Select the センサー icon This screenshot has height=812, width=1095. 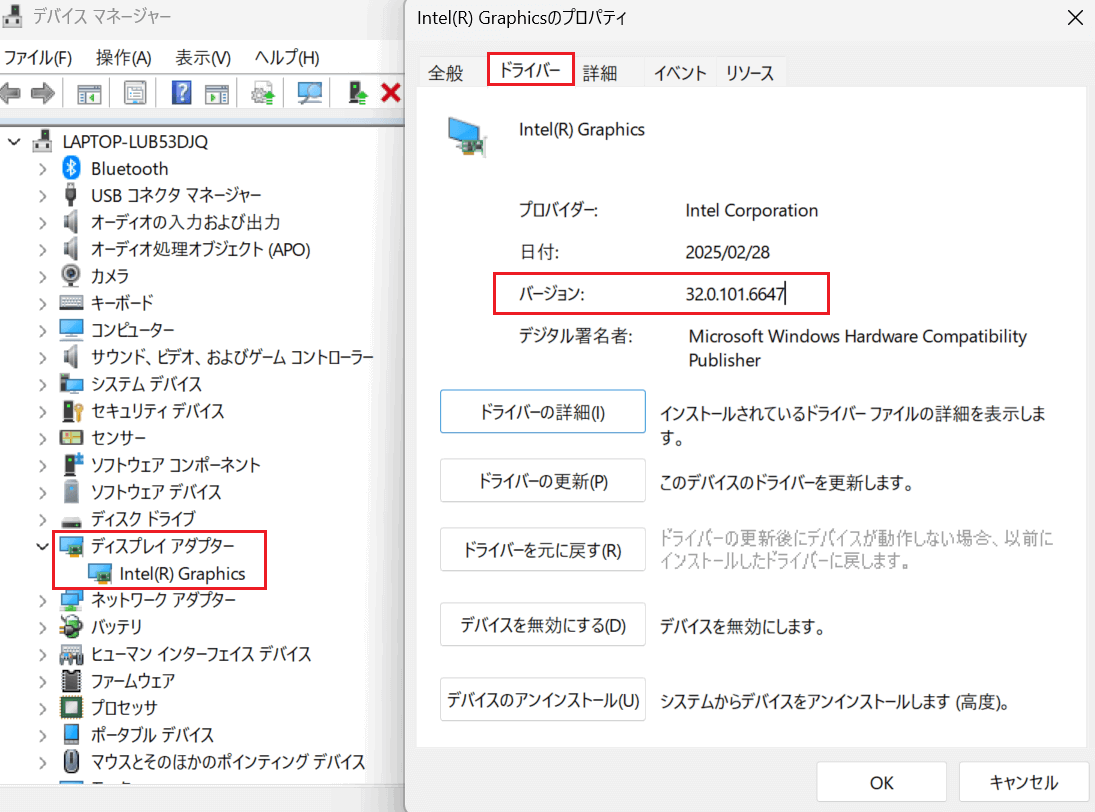pyautogui.click(x=71, y=438)
